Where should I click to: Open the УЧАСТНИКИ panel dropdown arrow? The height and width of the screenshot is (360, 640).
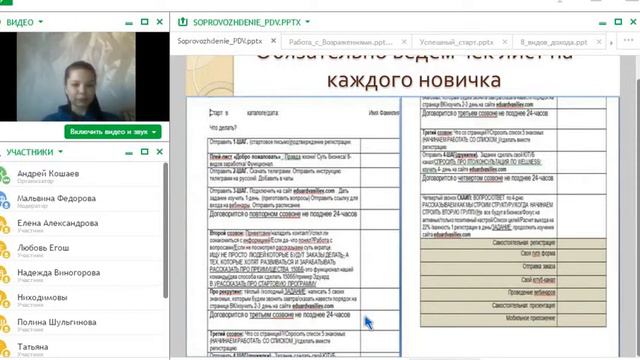click(x=60, y=152)
